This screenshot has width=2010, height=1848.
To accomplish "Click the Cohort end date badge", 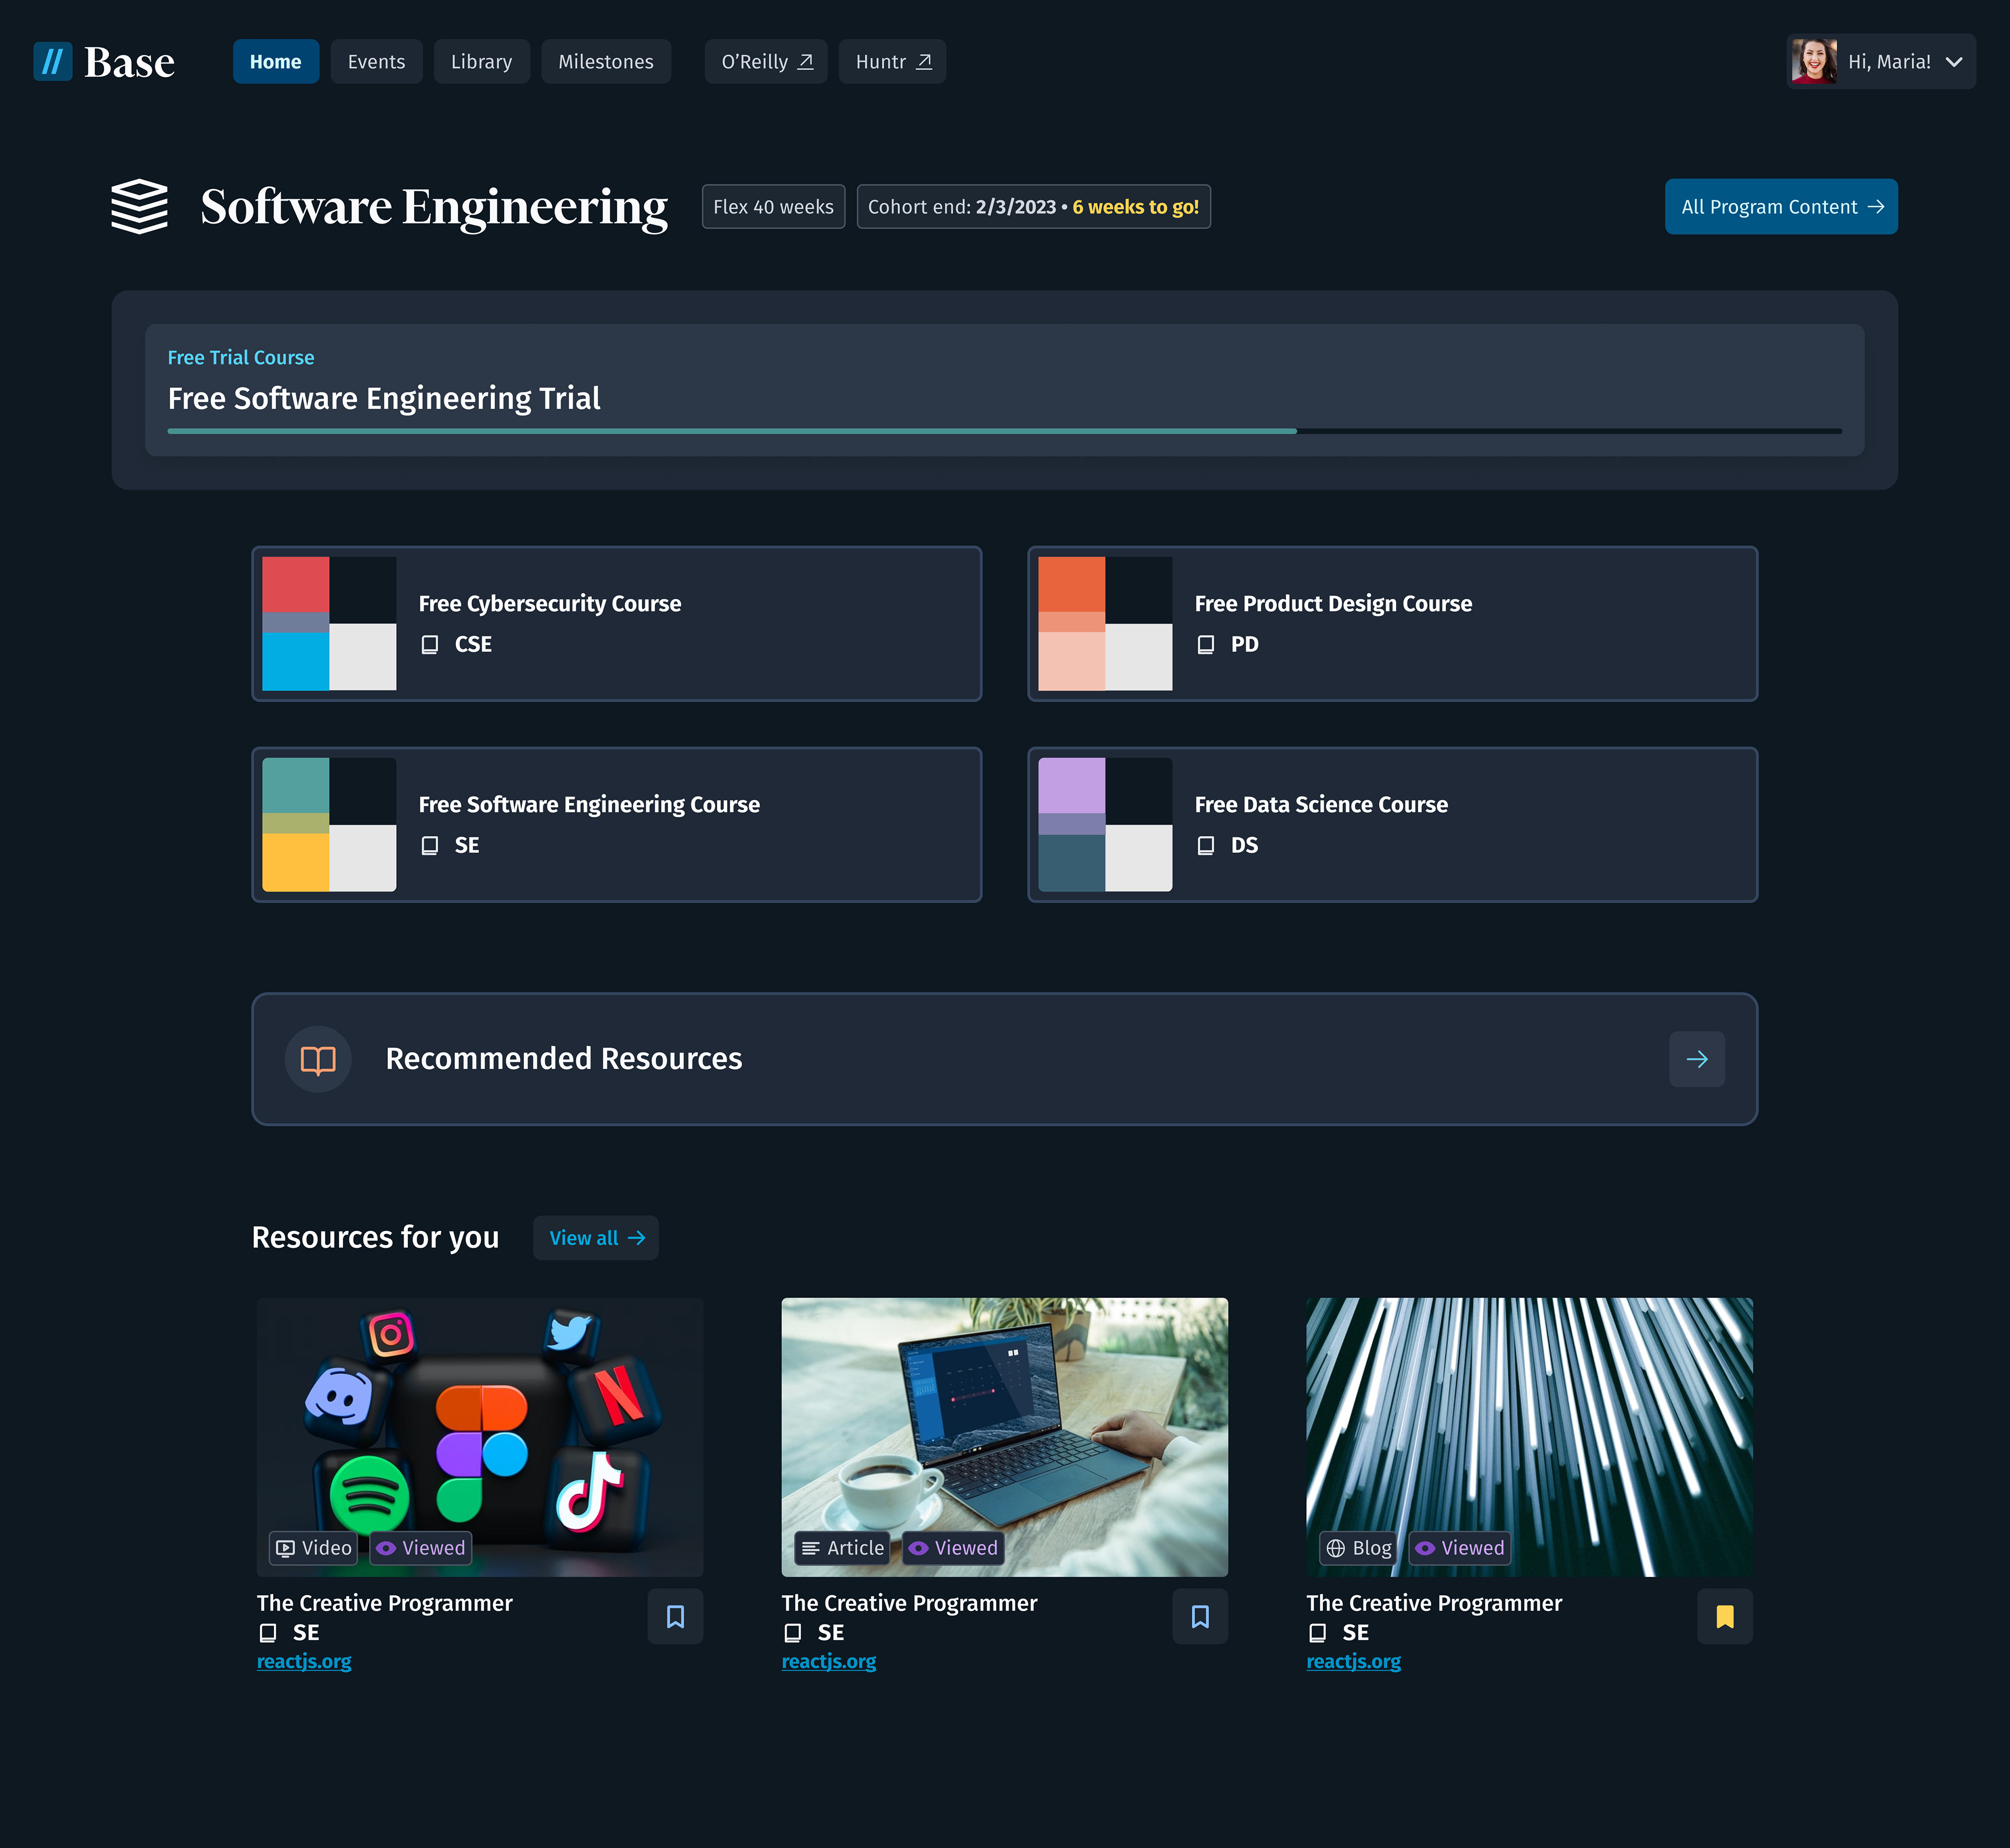I will point(1033,207).
